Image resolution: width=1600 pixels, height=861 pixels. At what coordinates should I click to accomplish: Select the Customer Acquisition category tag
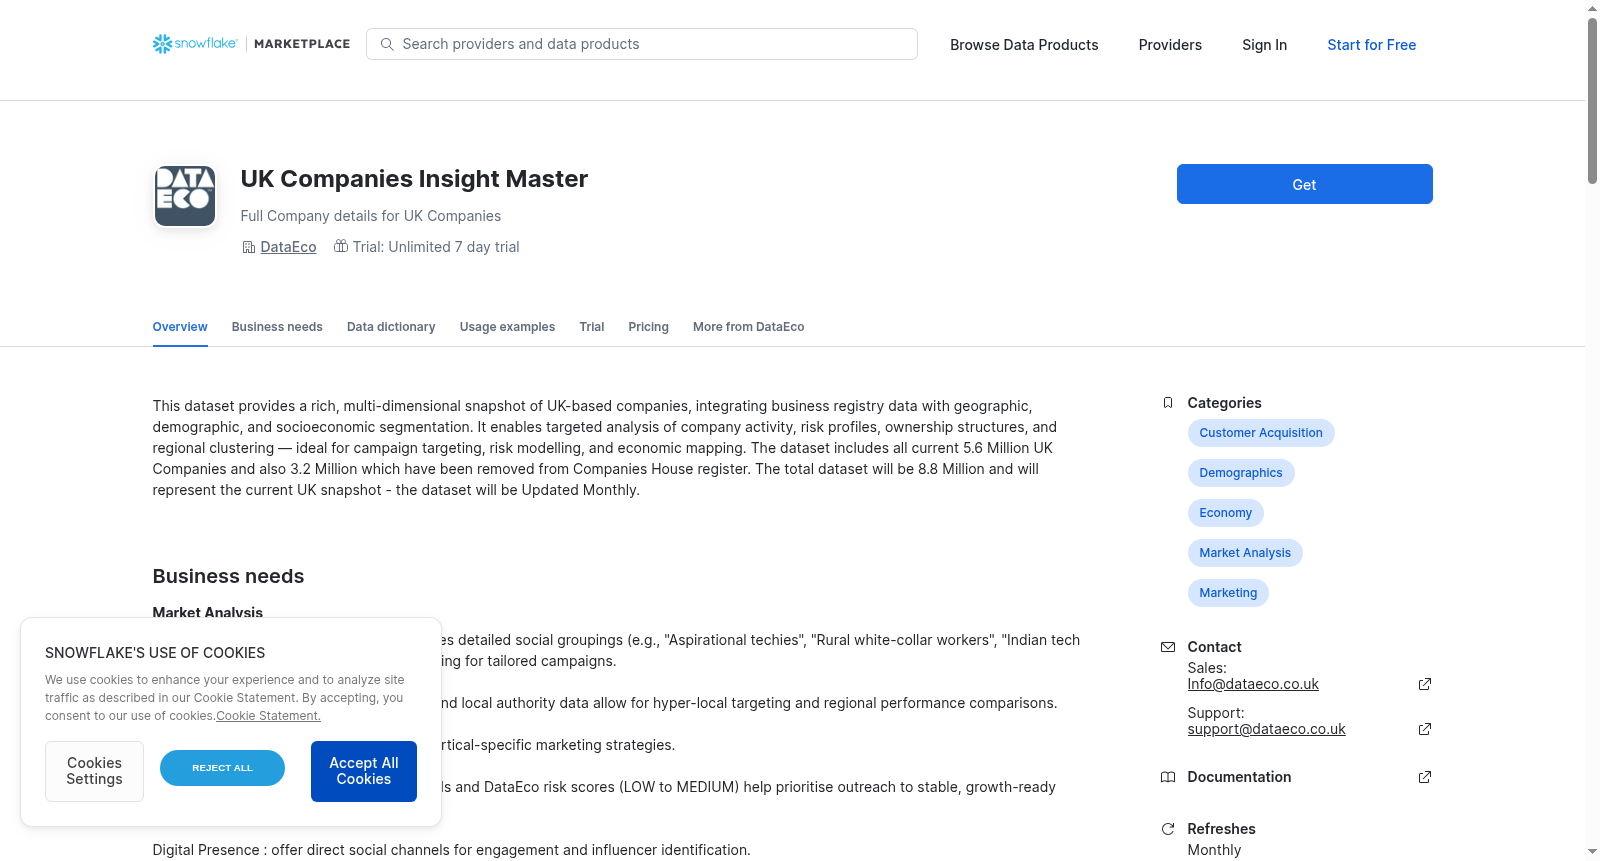coord(1260,433)
